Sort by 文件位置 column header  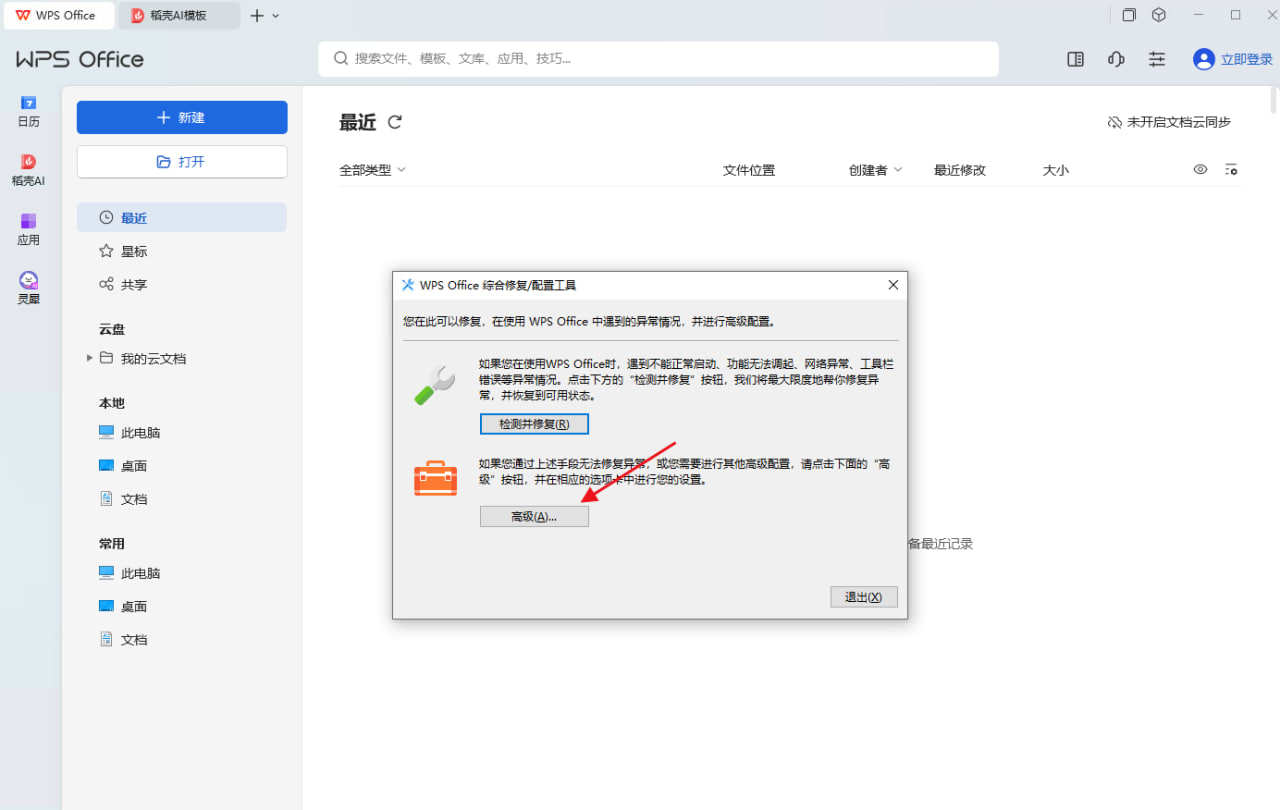click(x=749, y=170)
